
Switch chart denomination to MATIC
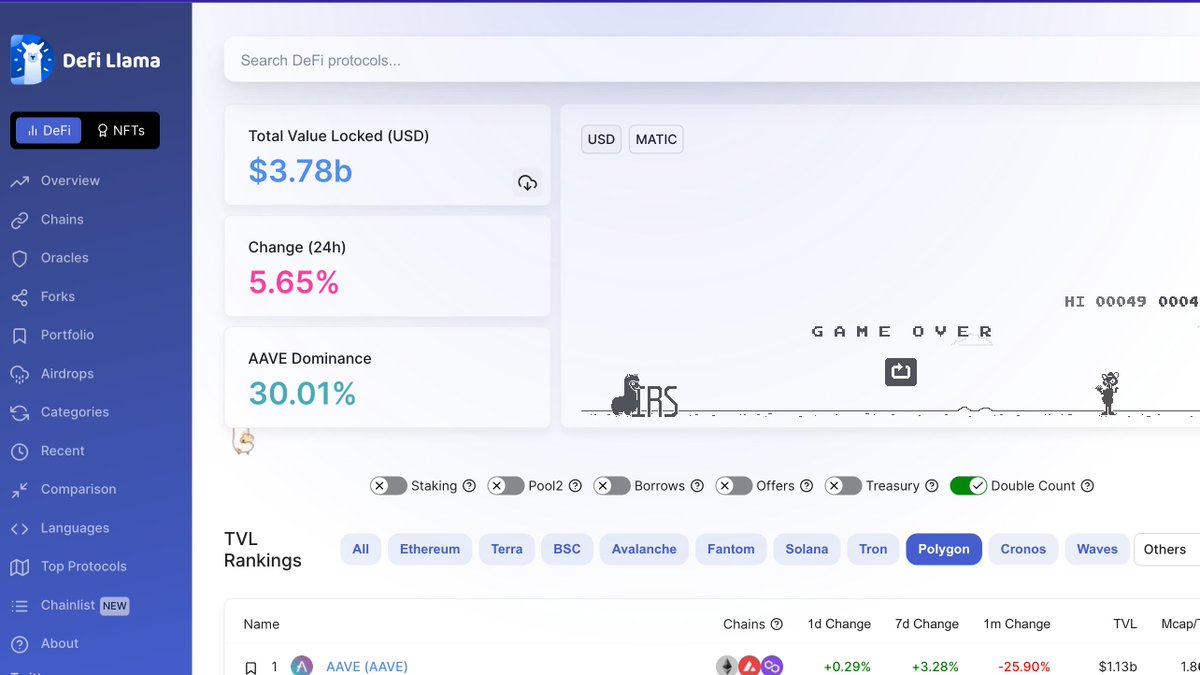(x=656, y=139)
